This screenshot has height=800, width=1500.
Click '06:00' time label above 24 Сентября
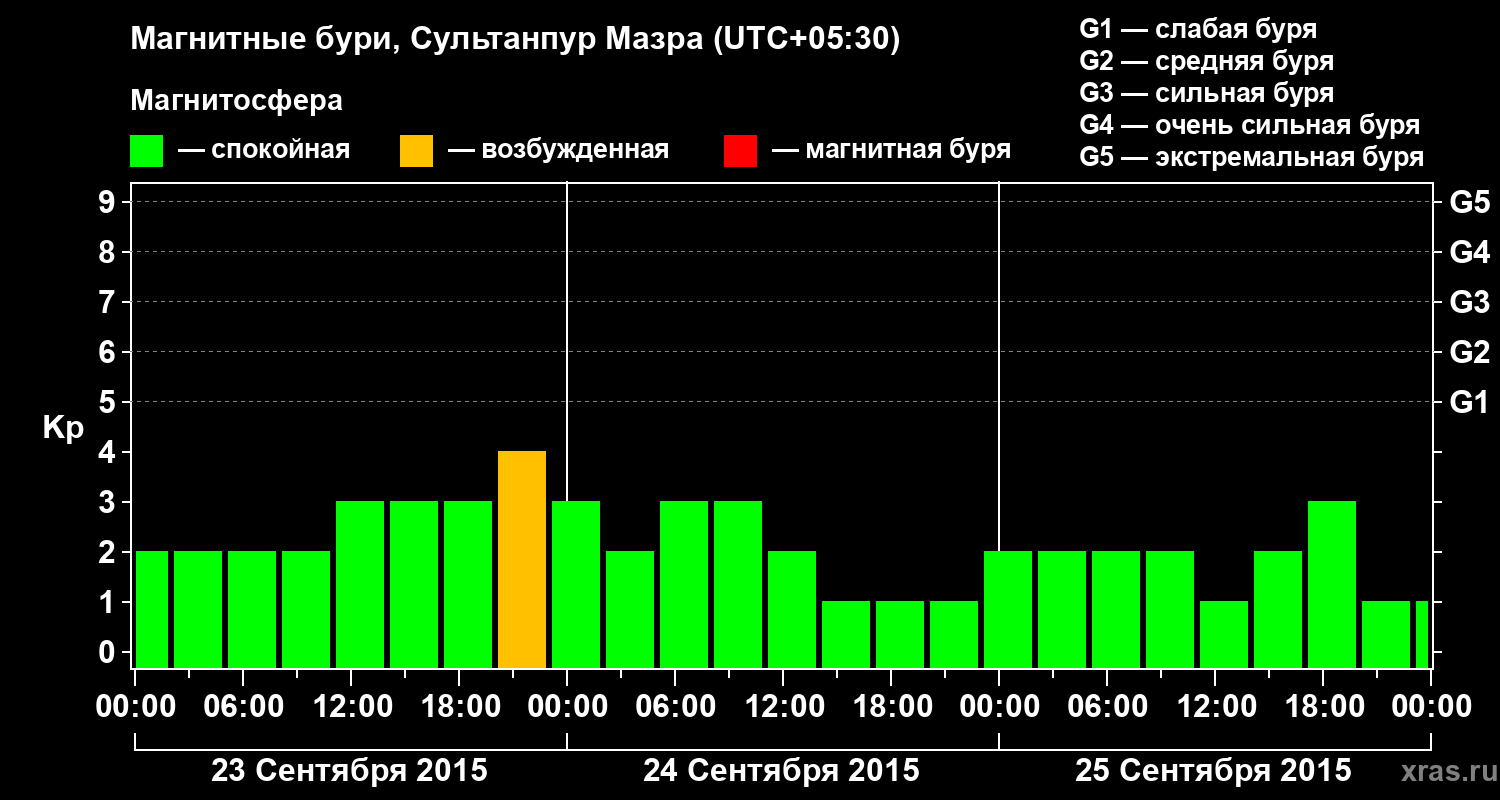click(675, 707)
